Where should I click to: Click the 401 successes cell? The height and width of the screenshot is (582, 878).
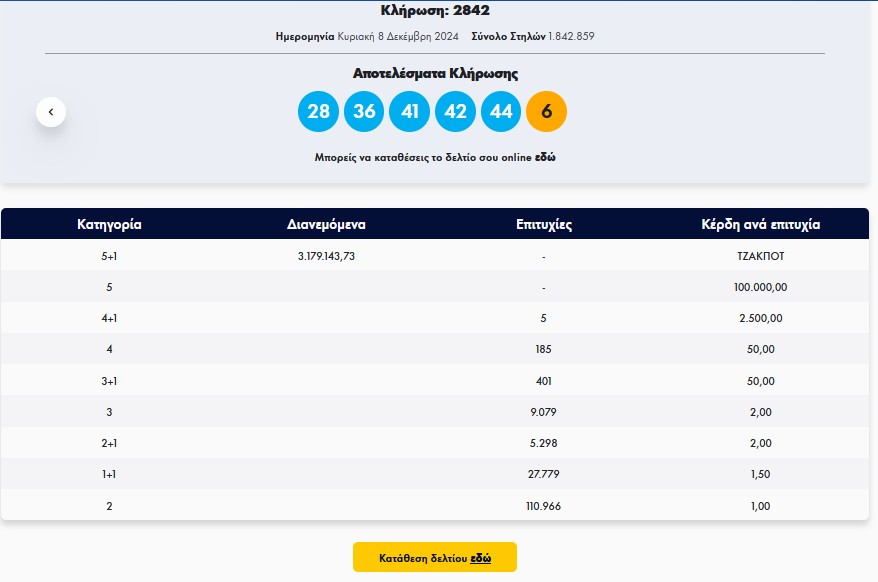tap(543, 381)
